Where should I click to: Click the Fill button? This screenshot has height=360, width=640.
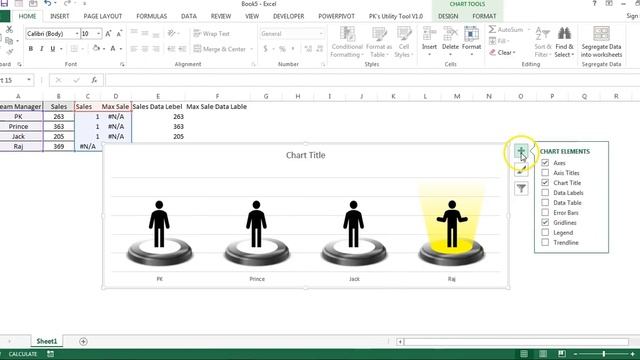pyautogui.click(x=499, y=41)
